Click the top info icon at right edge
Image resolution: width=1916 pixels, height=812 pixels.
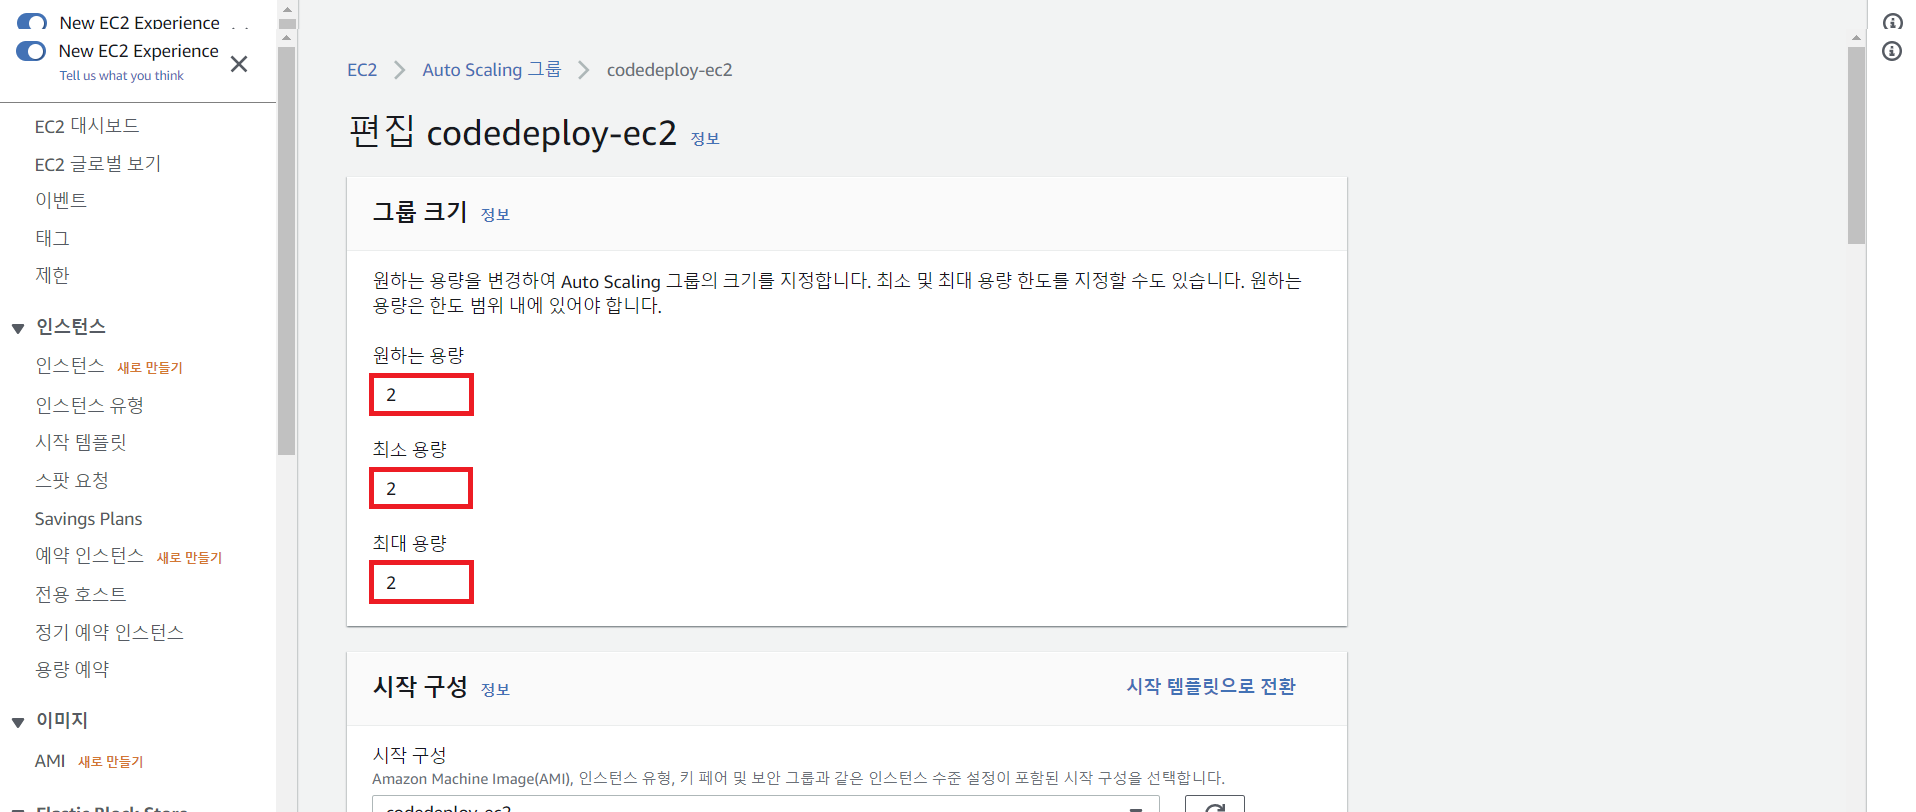pos(1892,22)
